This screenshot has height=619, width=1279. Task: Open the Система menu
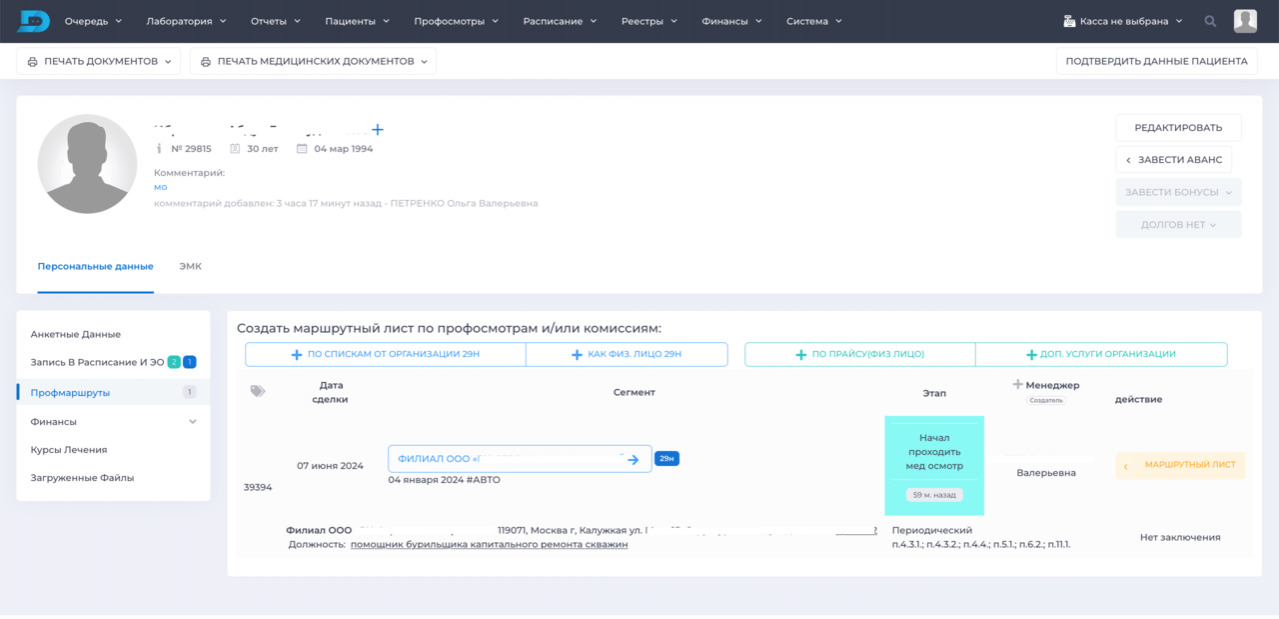click(x=814, y=21)
